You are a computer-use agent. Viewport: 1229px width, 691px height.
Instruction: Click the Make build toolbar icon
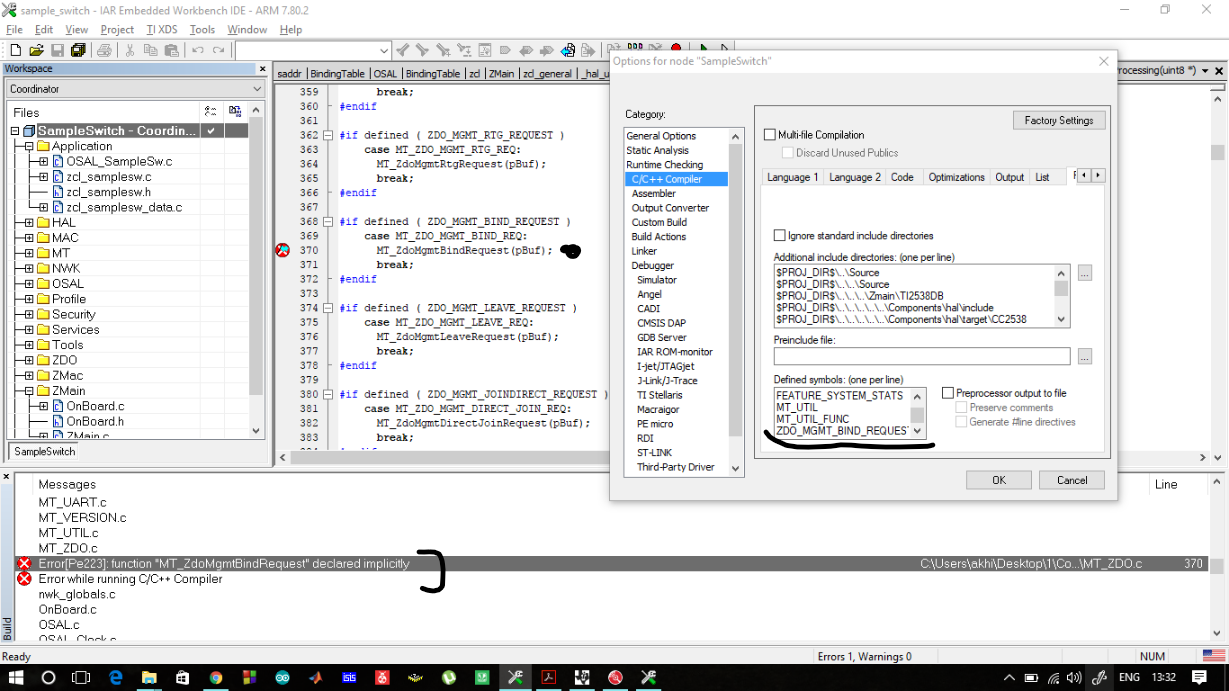coord(636,47)
